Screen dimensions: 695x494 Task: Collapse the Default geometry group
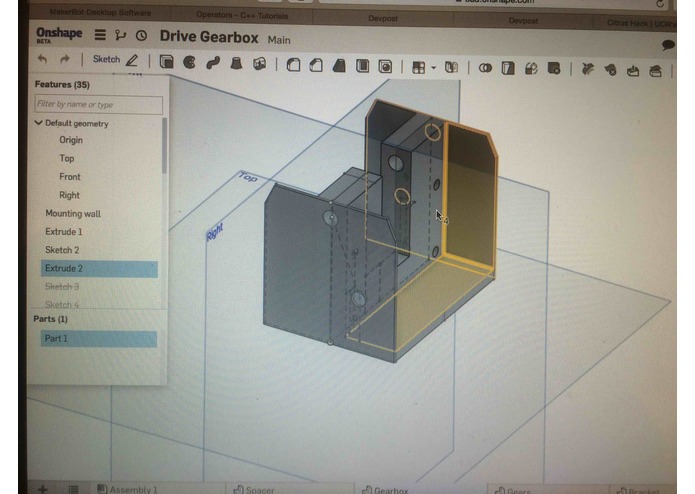(39, 123)
